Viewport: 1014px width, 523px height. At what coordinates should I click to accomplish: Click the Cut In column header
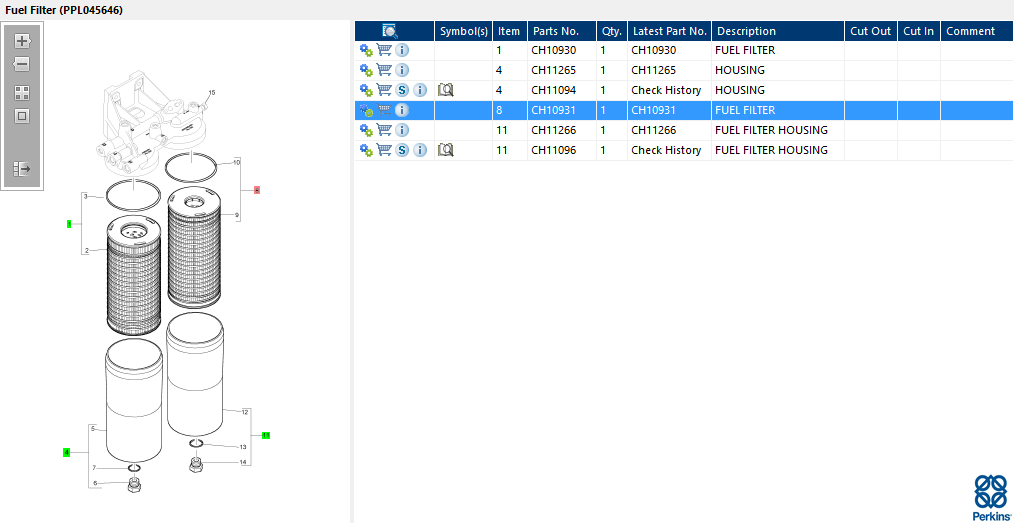pyautogui.click(x=918, y=31)
